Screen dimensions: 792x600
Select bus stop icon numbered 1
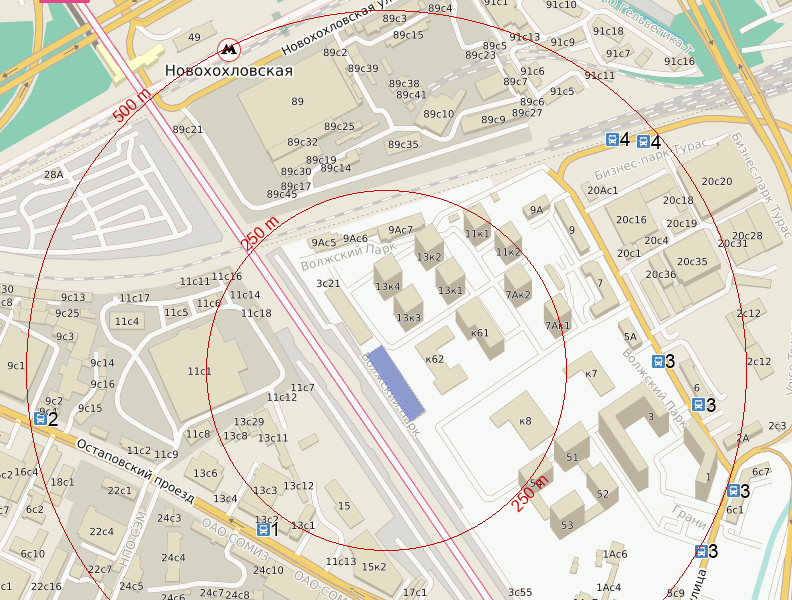pos(263,530)
